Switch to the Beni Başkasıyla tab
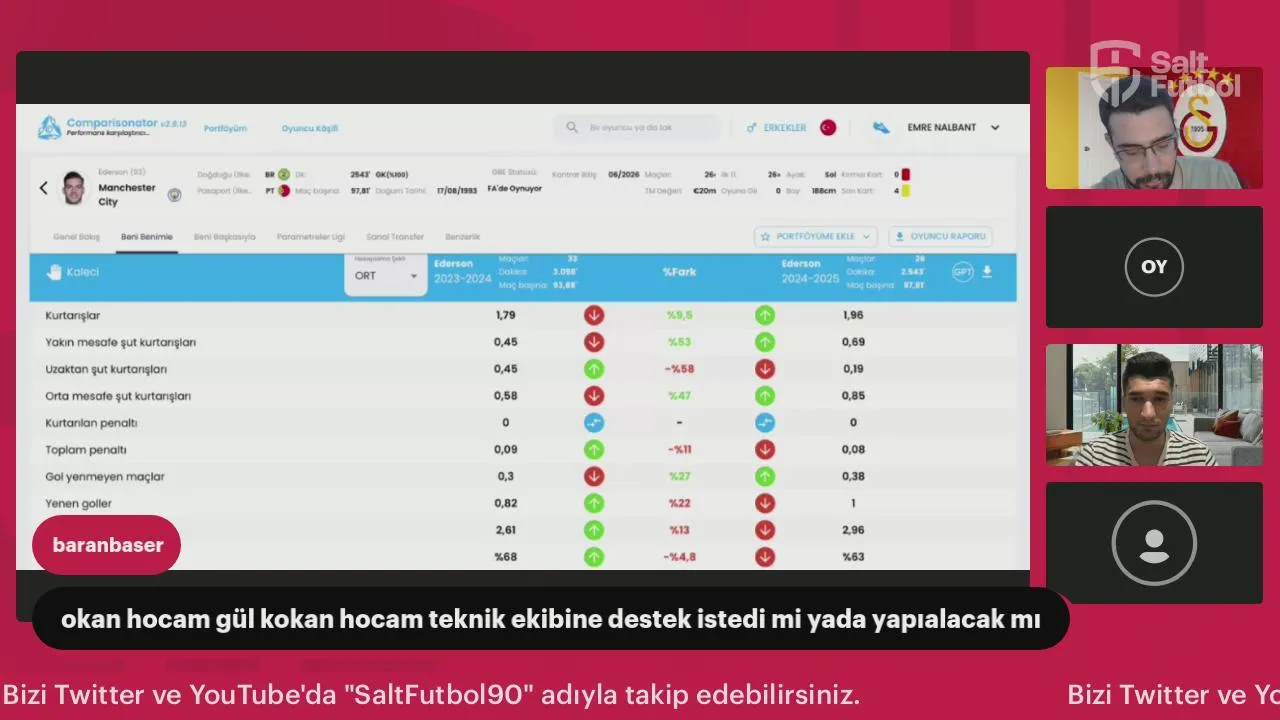Viewport: 1280px width, 720px height. (225, 237)
